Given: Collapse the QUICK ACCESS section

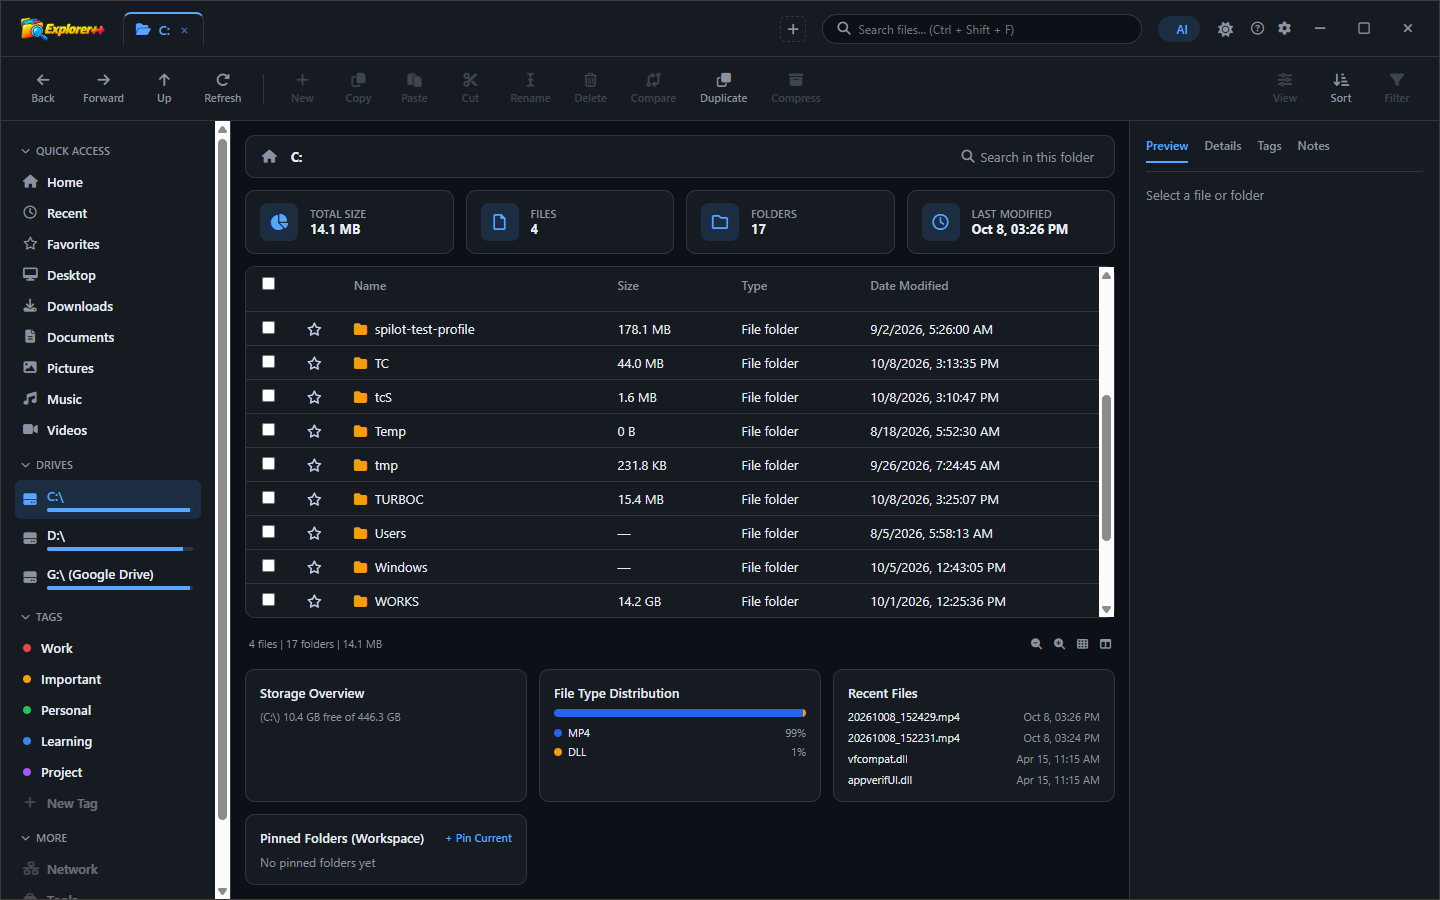Looking at the screenshot, I should (66, 151).
